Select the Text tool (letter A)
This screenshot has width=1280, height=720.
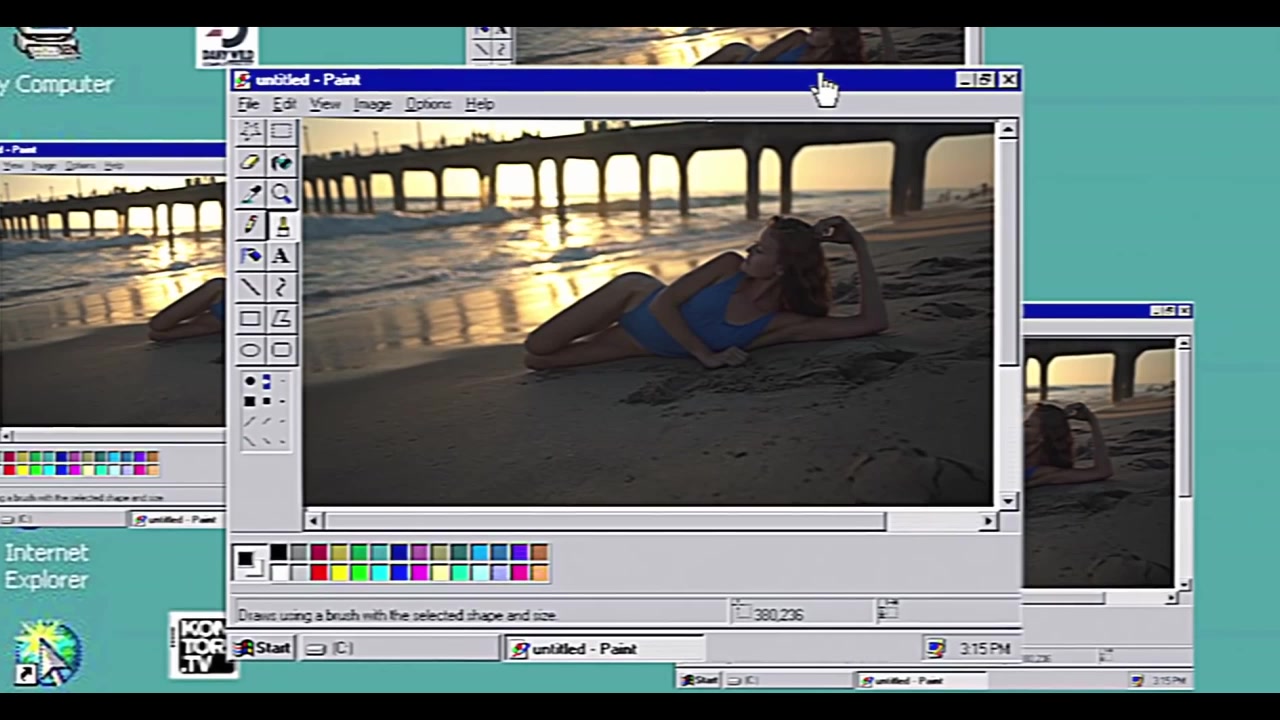click(x=281, y=256)
